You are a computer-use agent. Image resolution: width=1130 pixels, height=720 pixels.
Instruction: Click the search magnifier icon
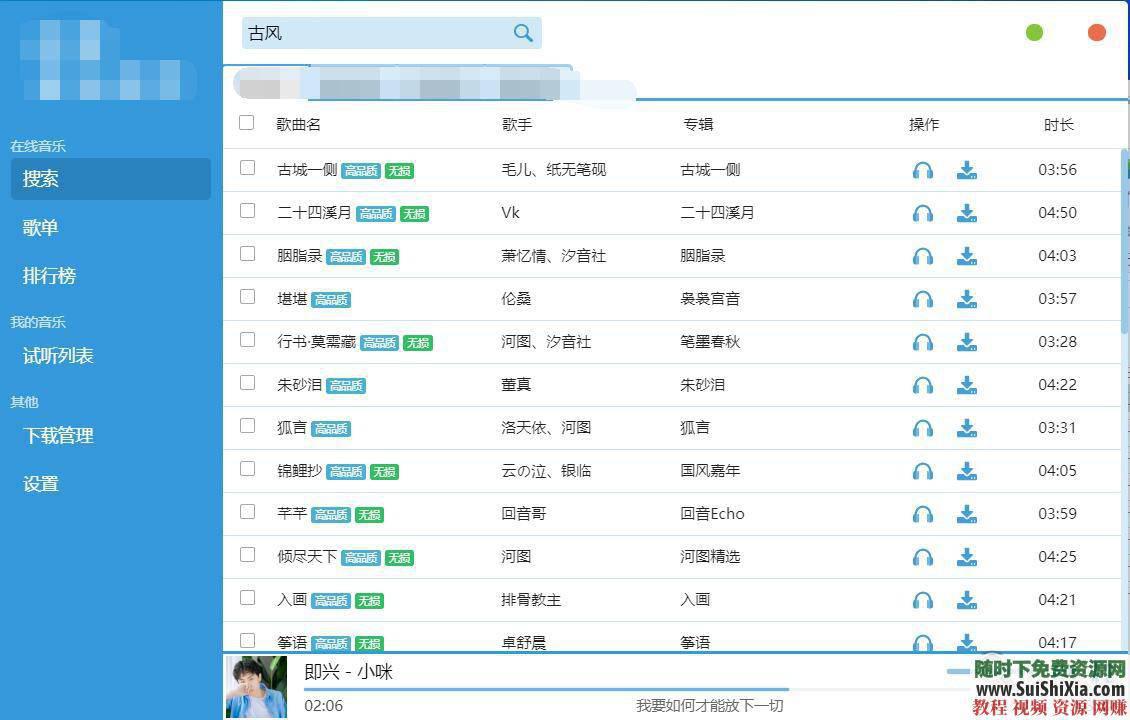[x=523, y=32]
